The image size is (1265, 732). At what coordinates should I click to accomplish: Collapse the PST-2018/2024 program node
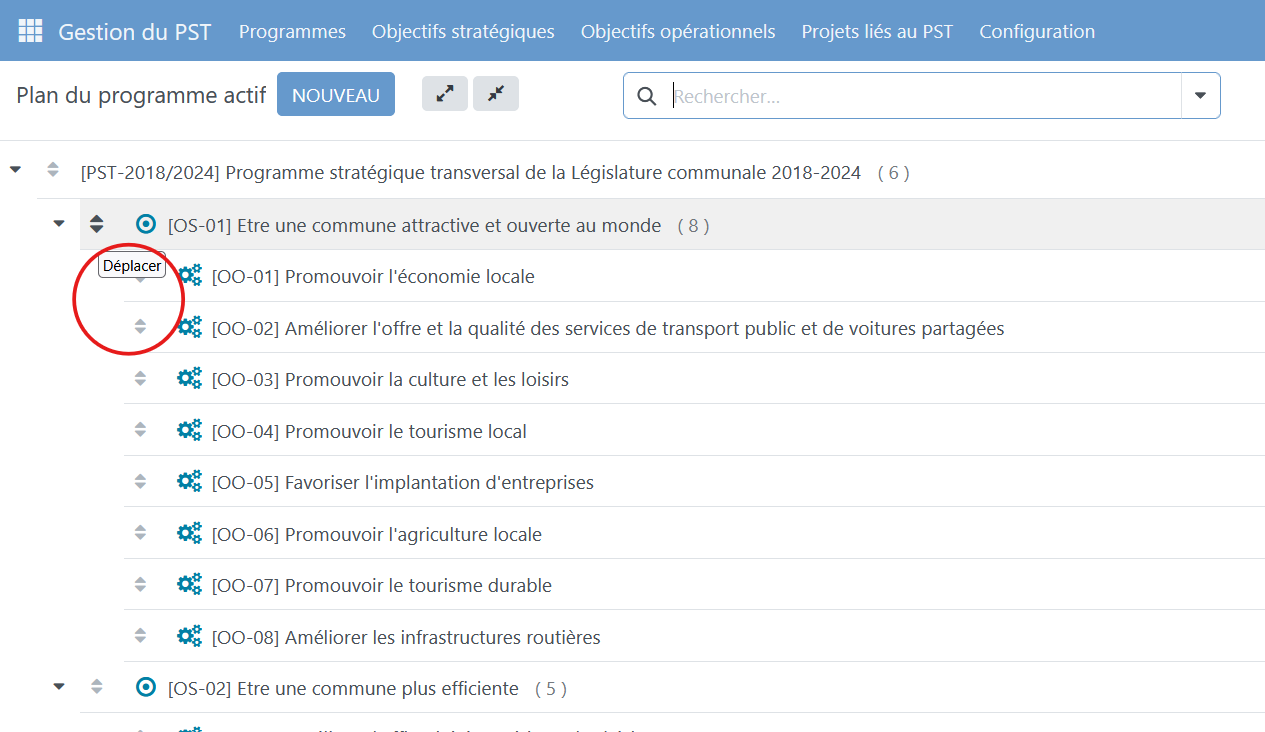(15, 171)
